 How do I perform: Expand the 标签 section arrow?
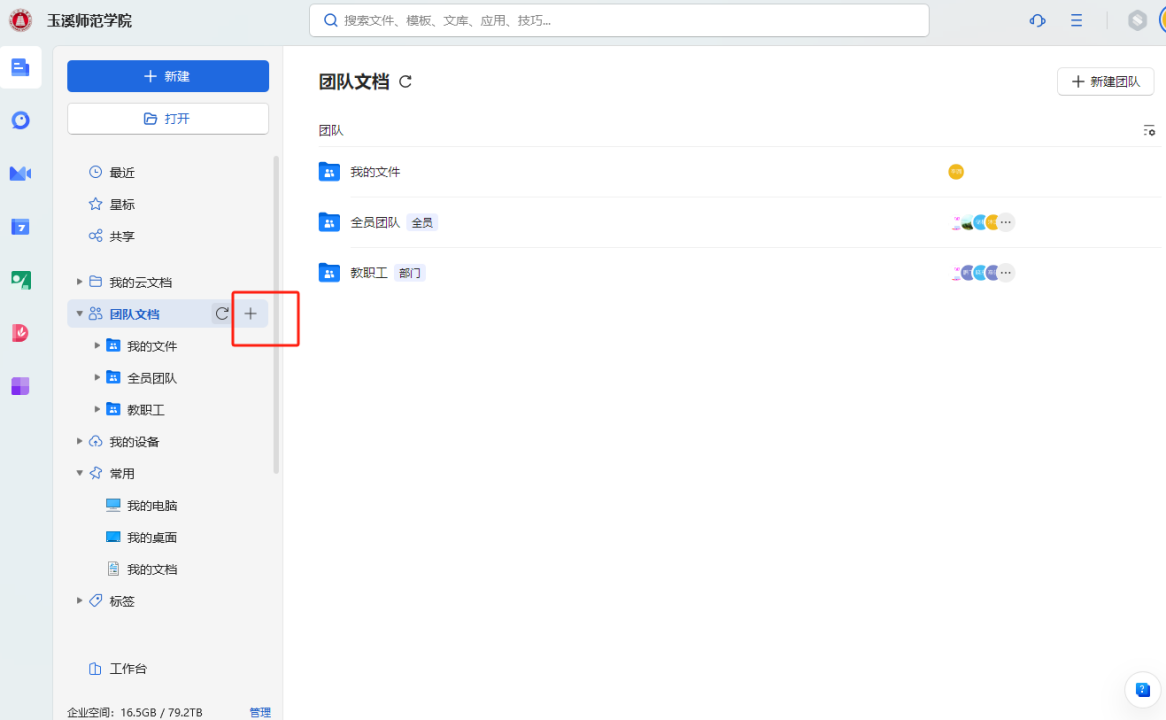(x=80, y=601)
